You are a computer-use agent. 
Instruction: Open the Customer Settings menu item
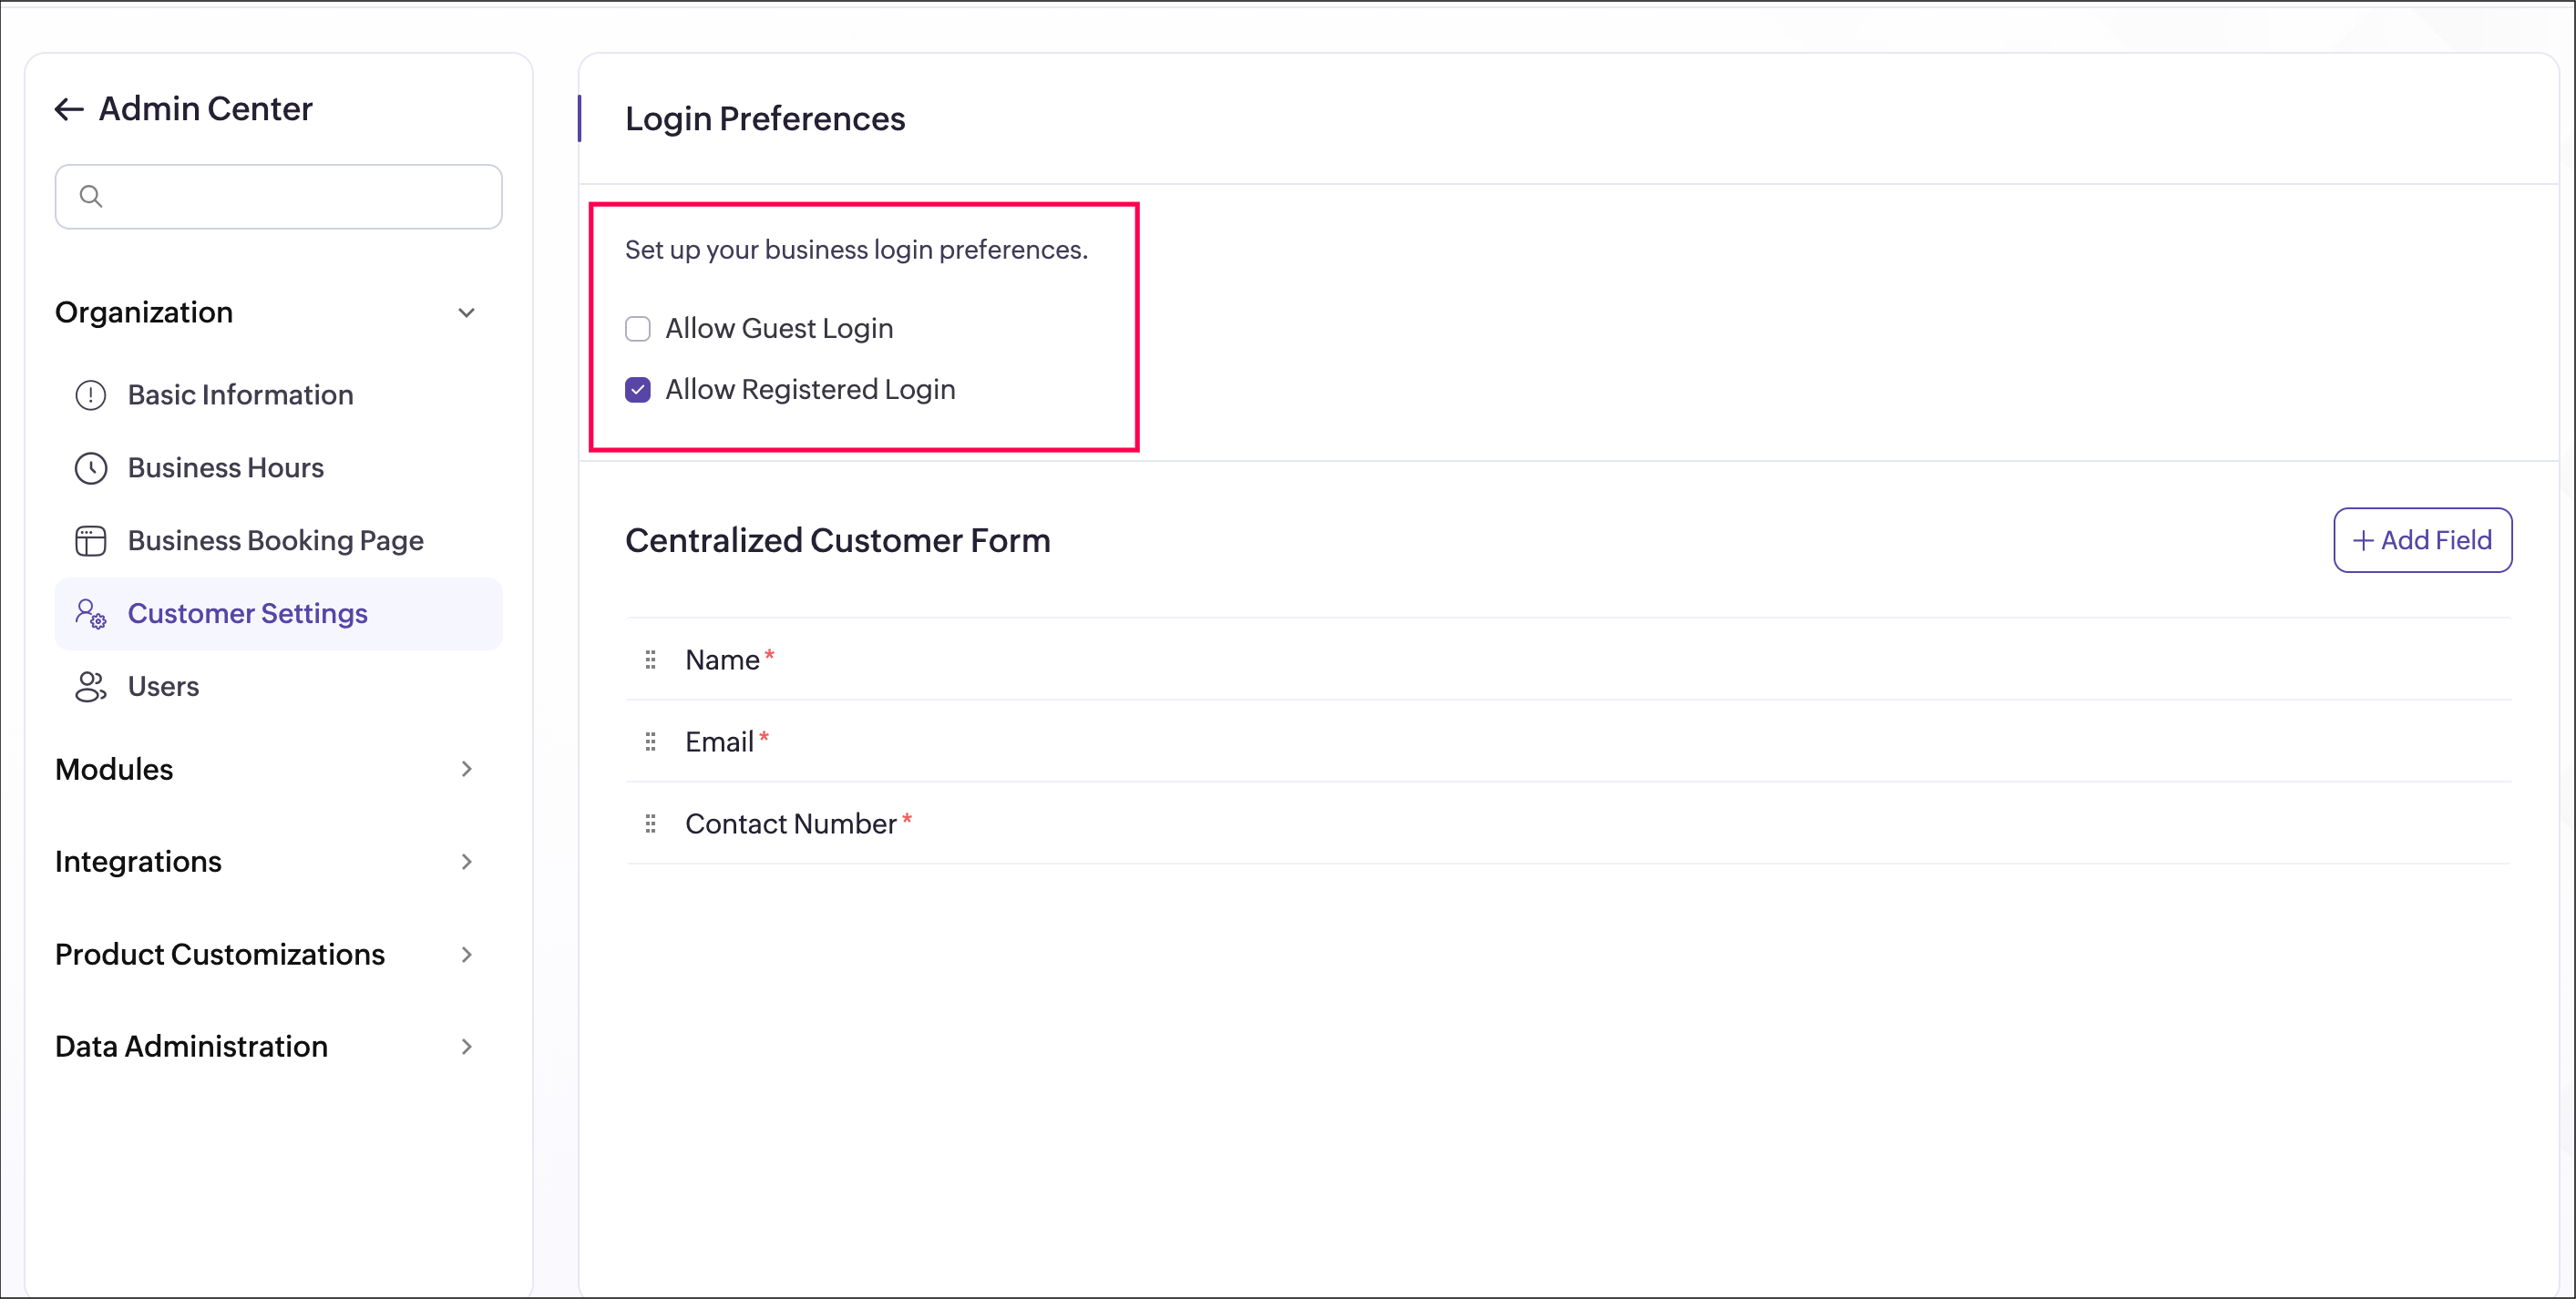pos(247,614)
